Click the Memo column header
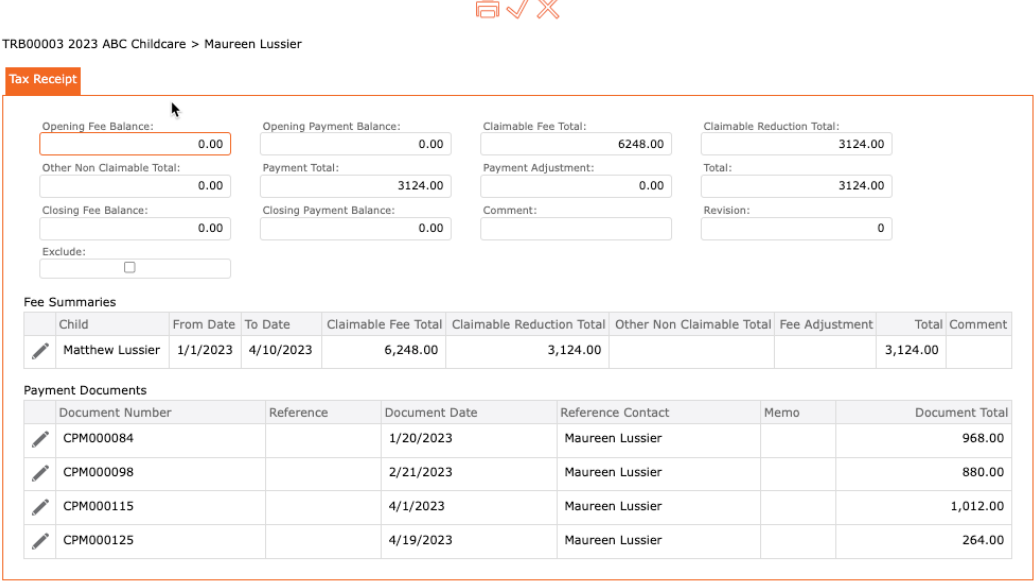Screen dimensions: 1036x584 coord(798,412)
